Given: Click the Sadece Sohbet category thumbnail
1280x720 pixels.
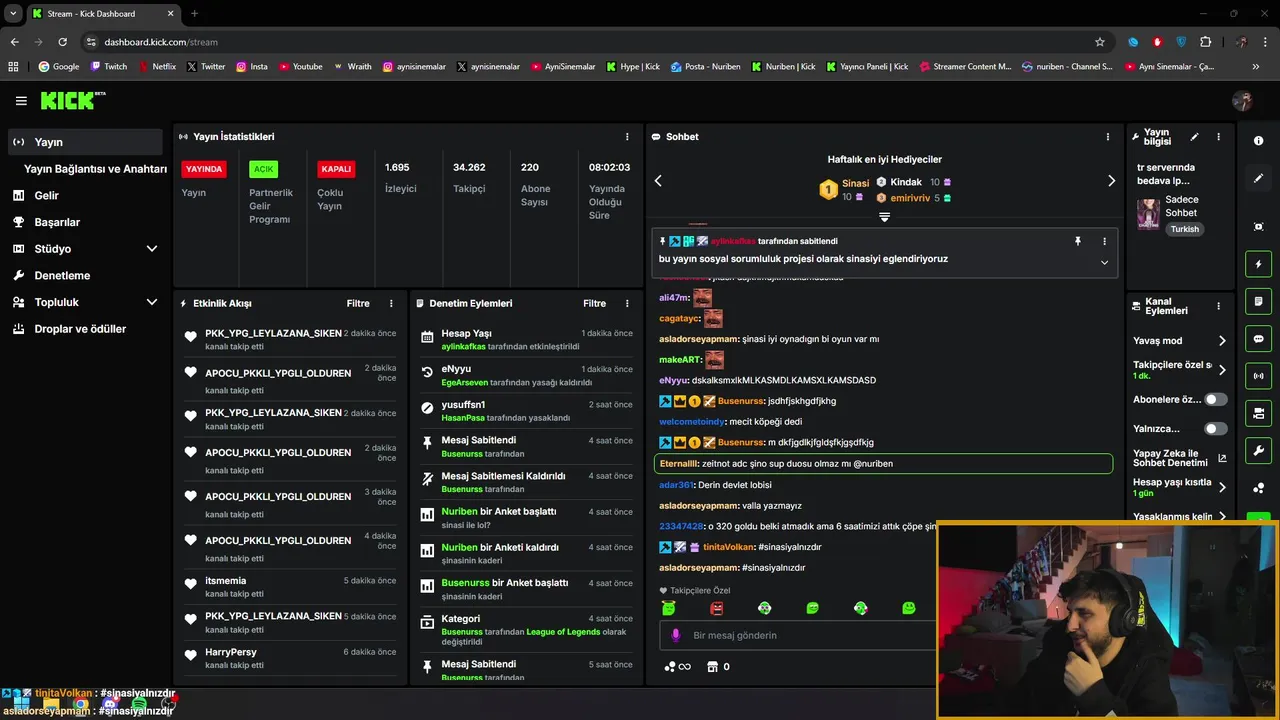Looking at the screenshot, I should (1148, 213).
